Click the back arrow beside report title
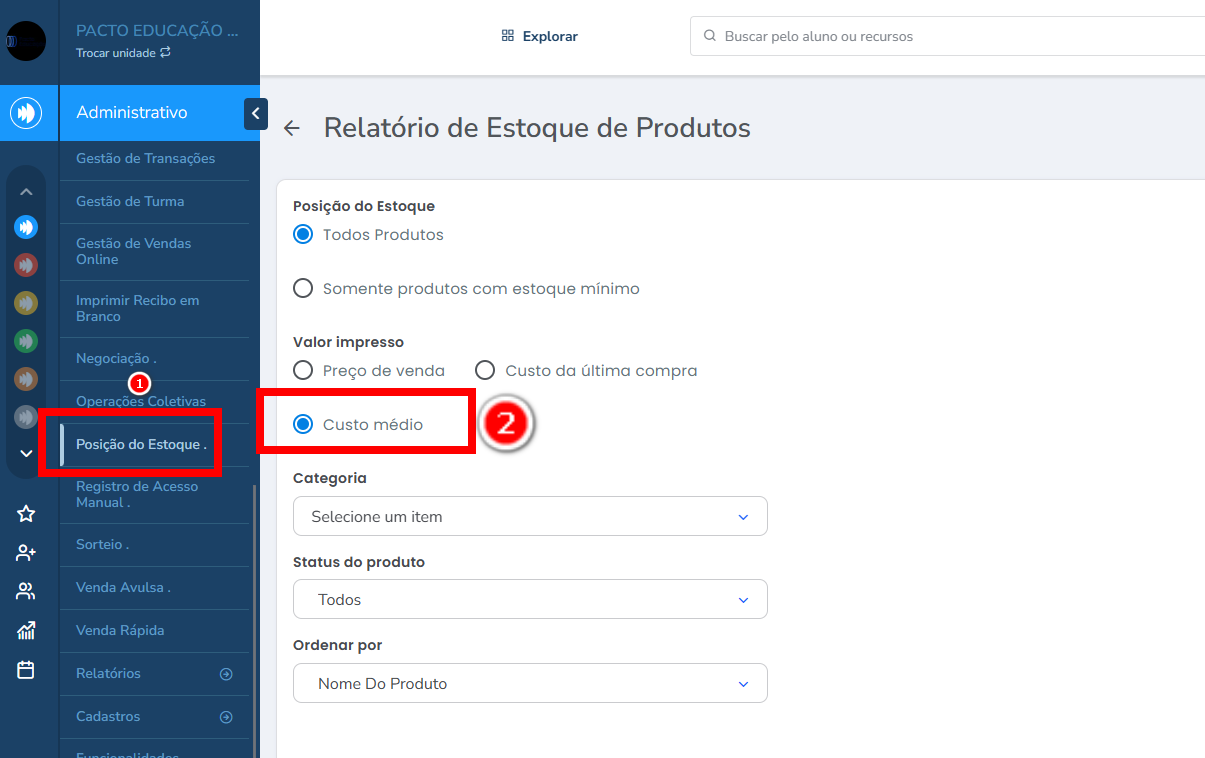The width and height of the screenshot is (1205, 758). [x=292, y=128]
